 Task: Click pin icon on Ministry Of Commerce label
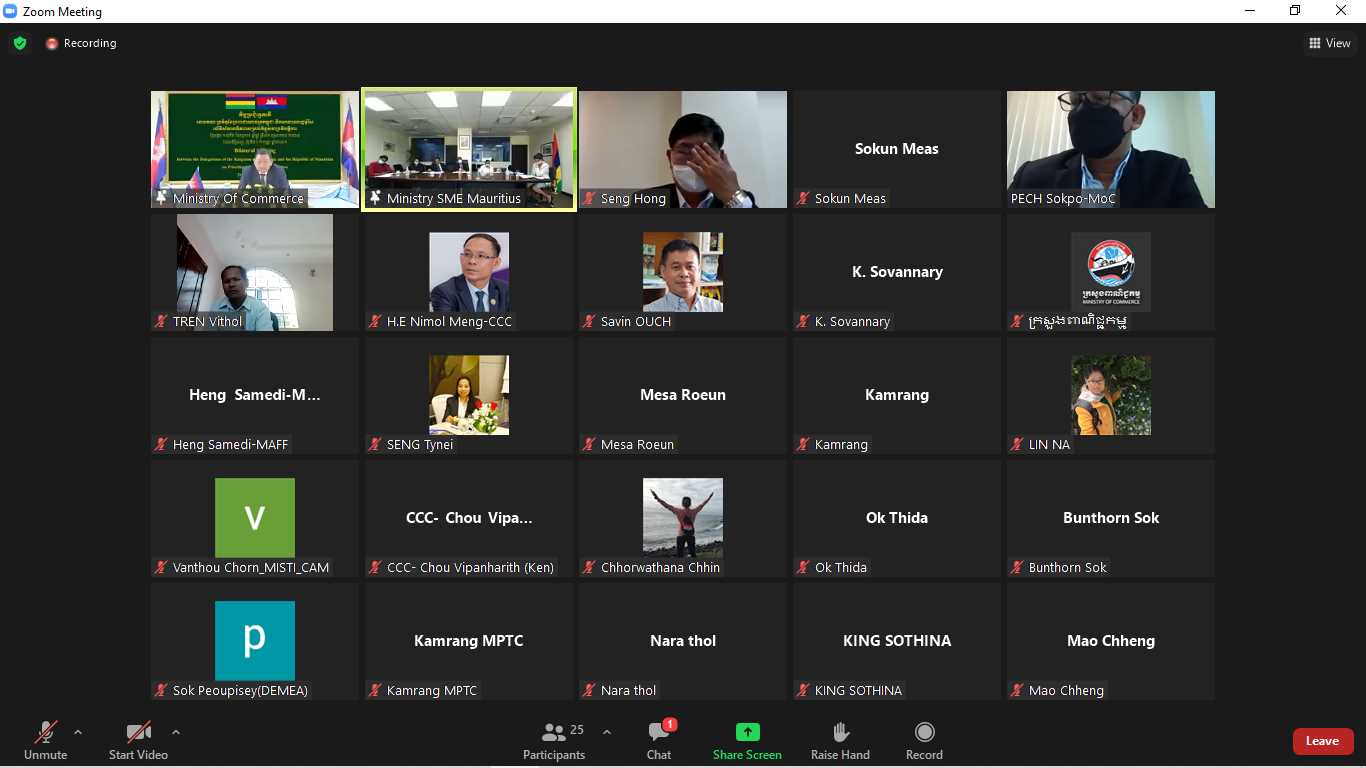point(161,199)
